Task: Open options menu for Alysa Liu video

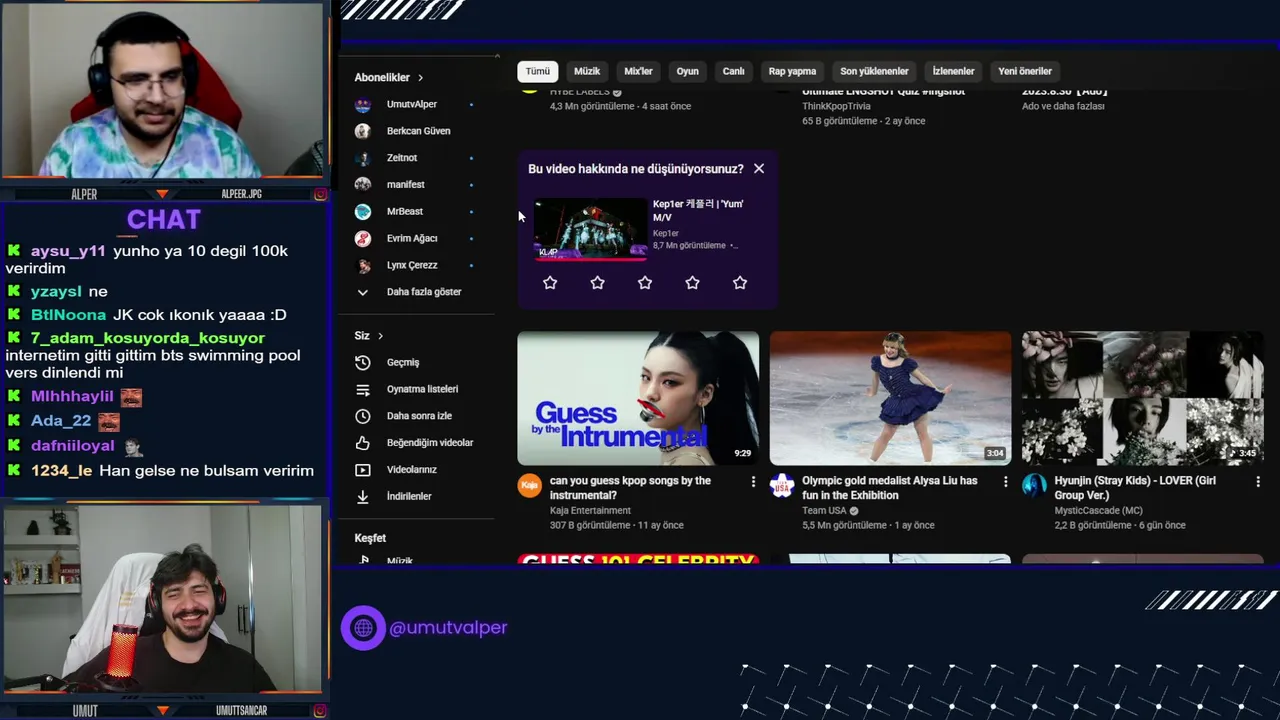Action: coord(1005,482)
